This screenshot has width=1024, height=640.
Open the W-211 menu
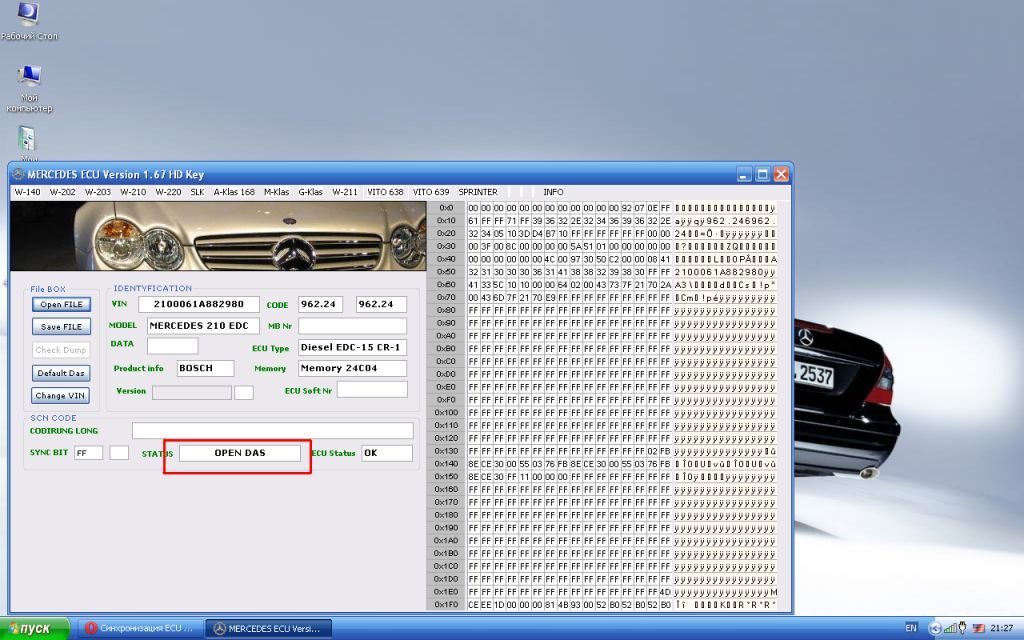click(345, 192)
